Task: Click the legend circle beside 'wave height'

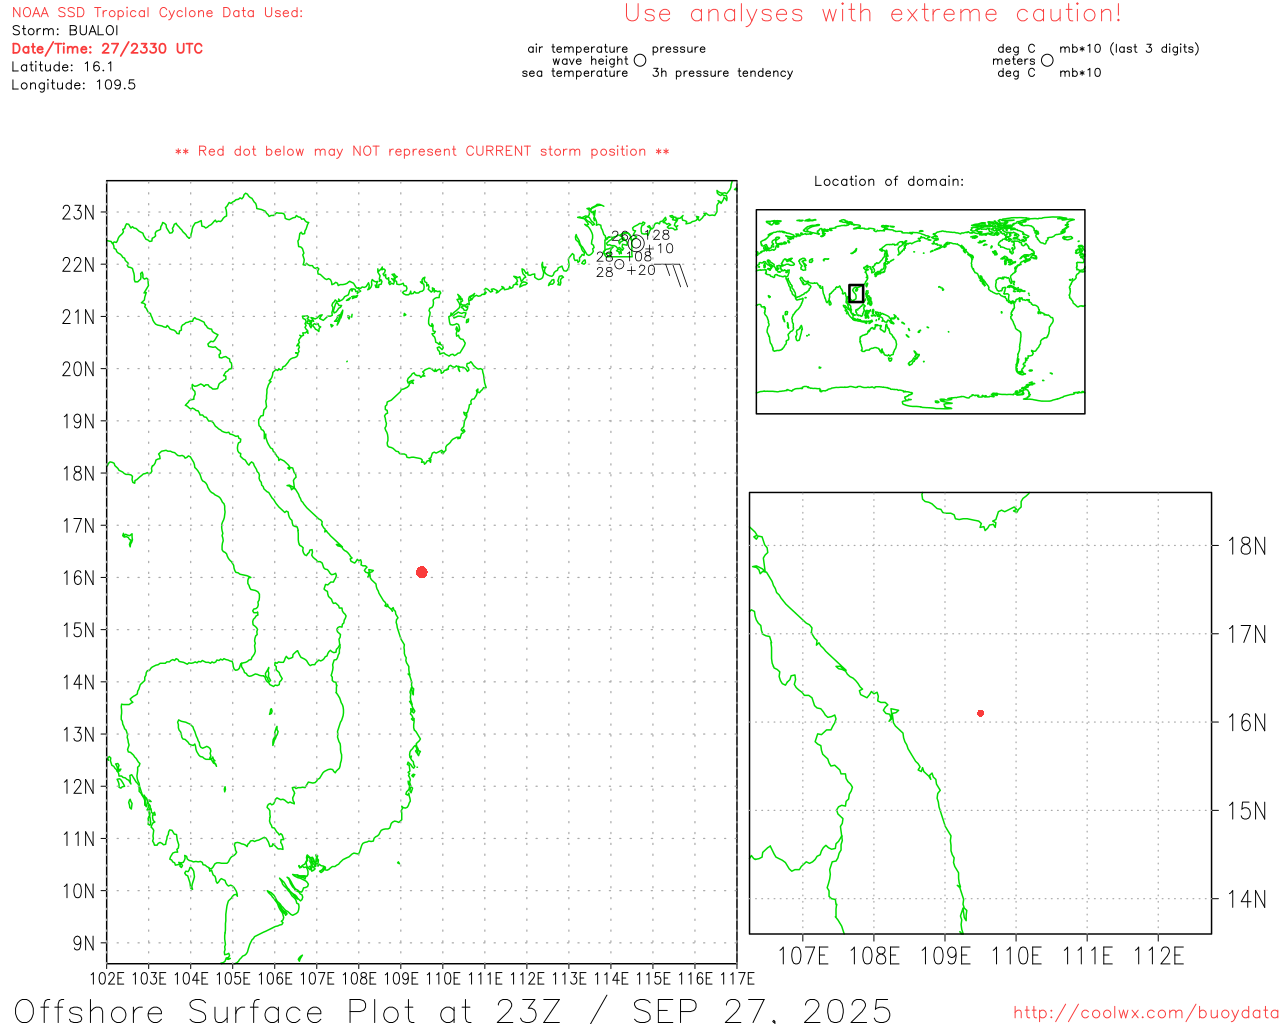Action: [640, 60]
